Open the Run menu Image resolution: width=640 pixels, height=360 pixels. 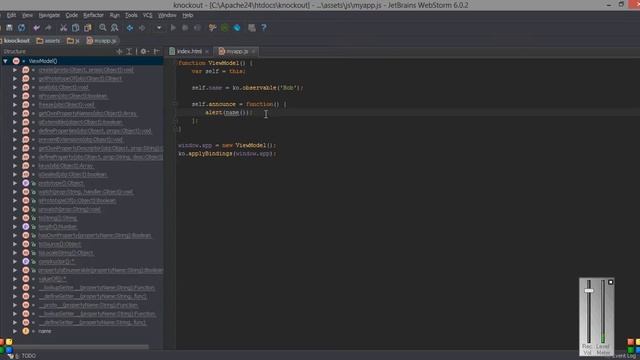tap(115, 15)
